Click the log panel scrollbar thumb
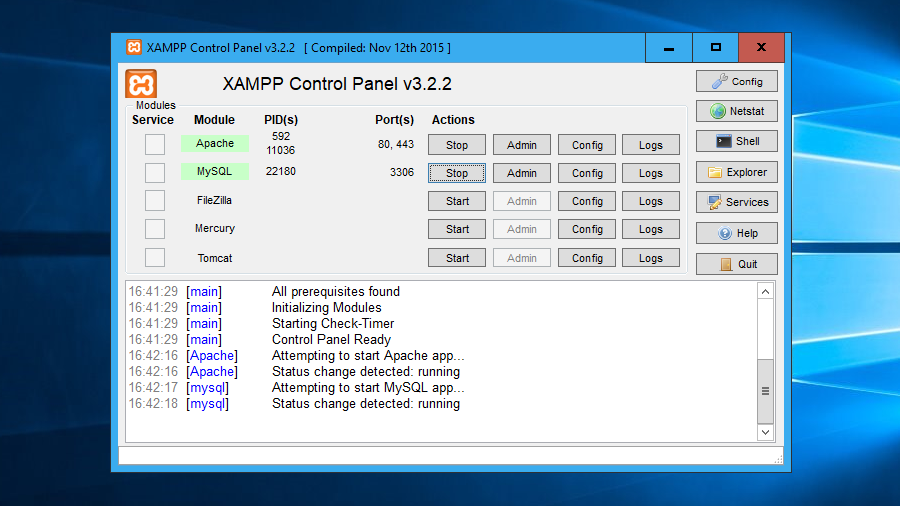Screen dimensions: 900x506 (765, 391)
